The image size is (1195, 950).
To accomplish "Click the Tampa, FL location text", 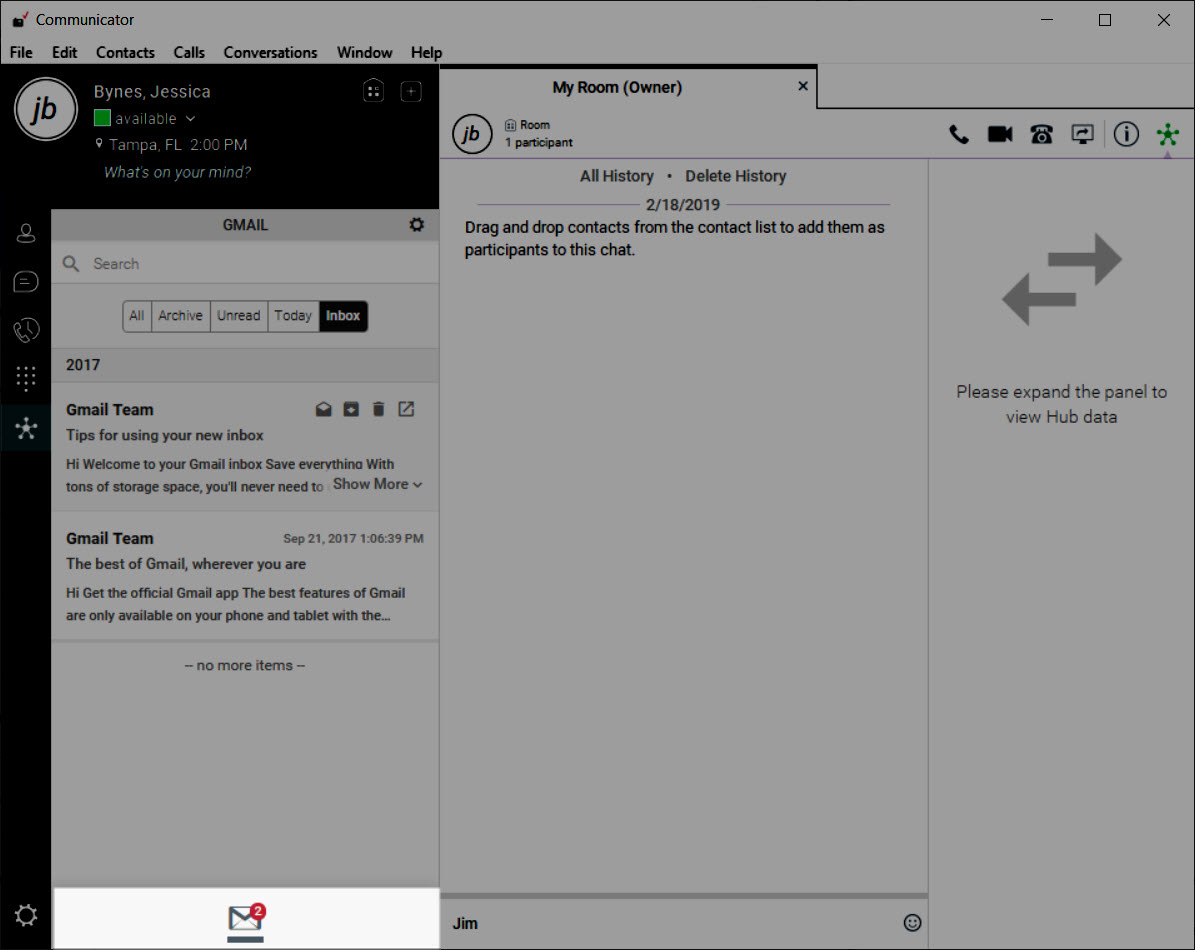I will (x=145, y=145).
